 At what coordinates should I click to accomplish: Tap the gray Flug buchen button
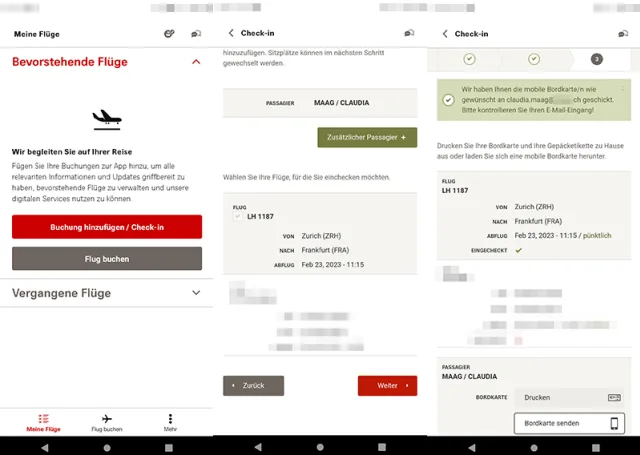click(107, 259)
